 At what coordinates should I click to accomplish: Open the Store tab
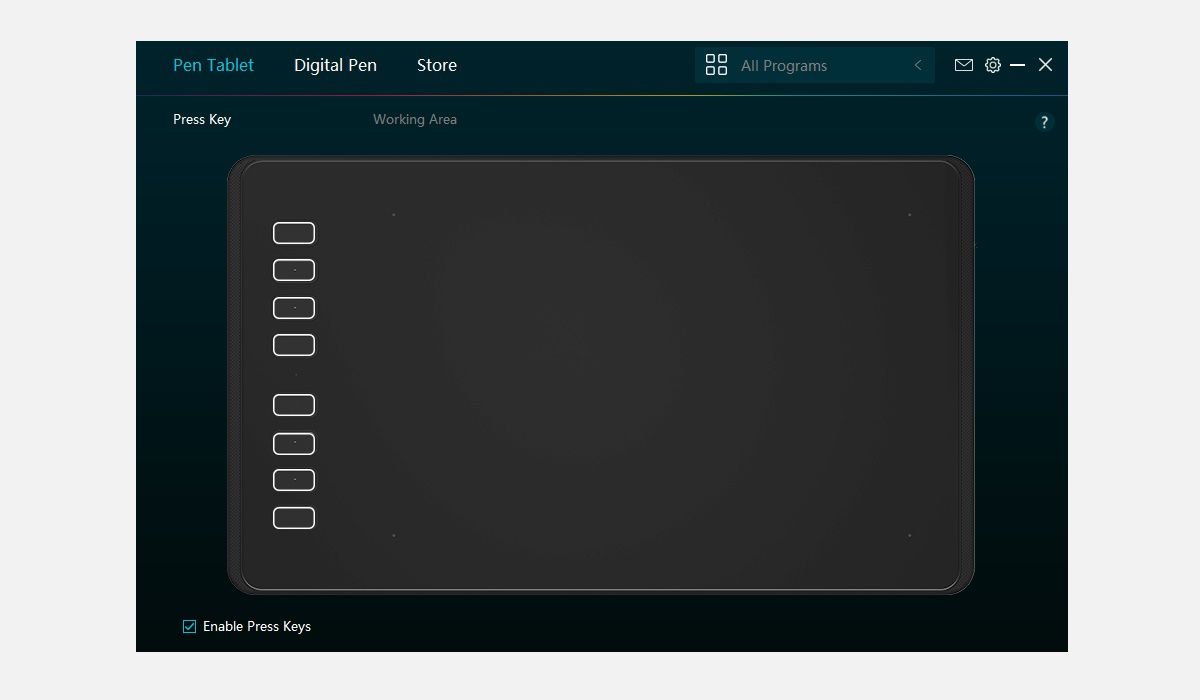pos(436,65)
